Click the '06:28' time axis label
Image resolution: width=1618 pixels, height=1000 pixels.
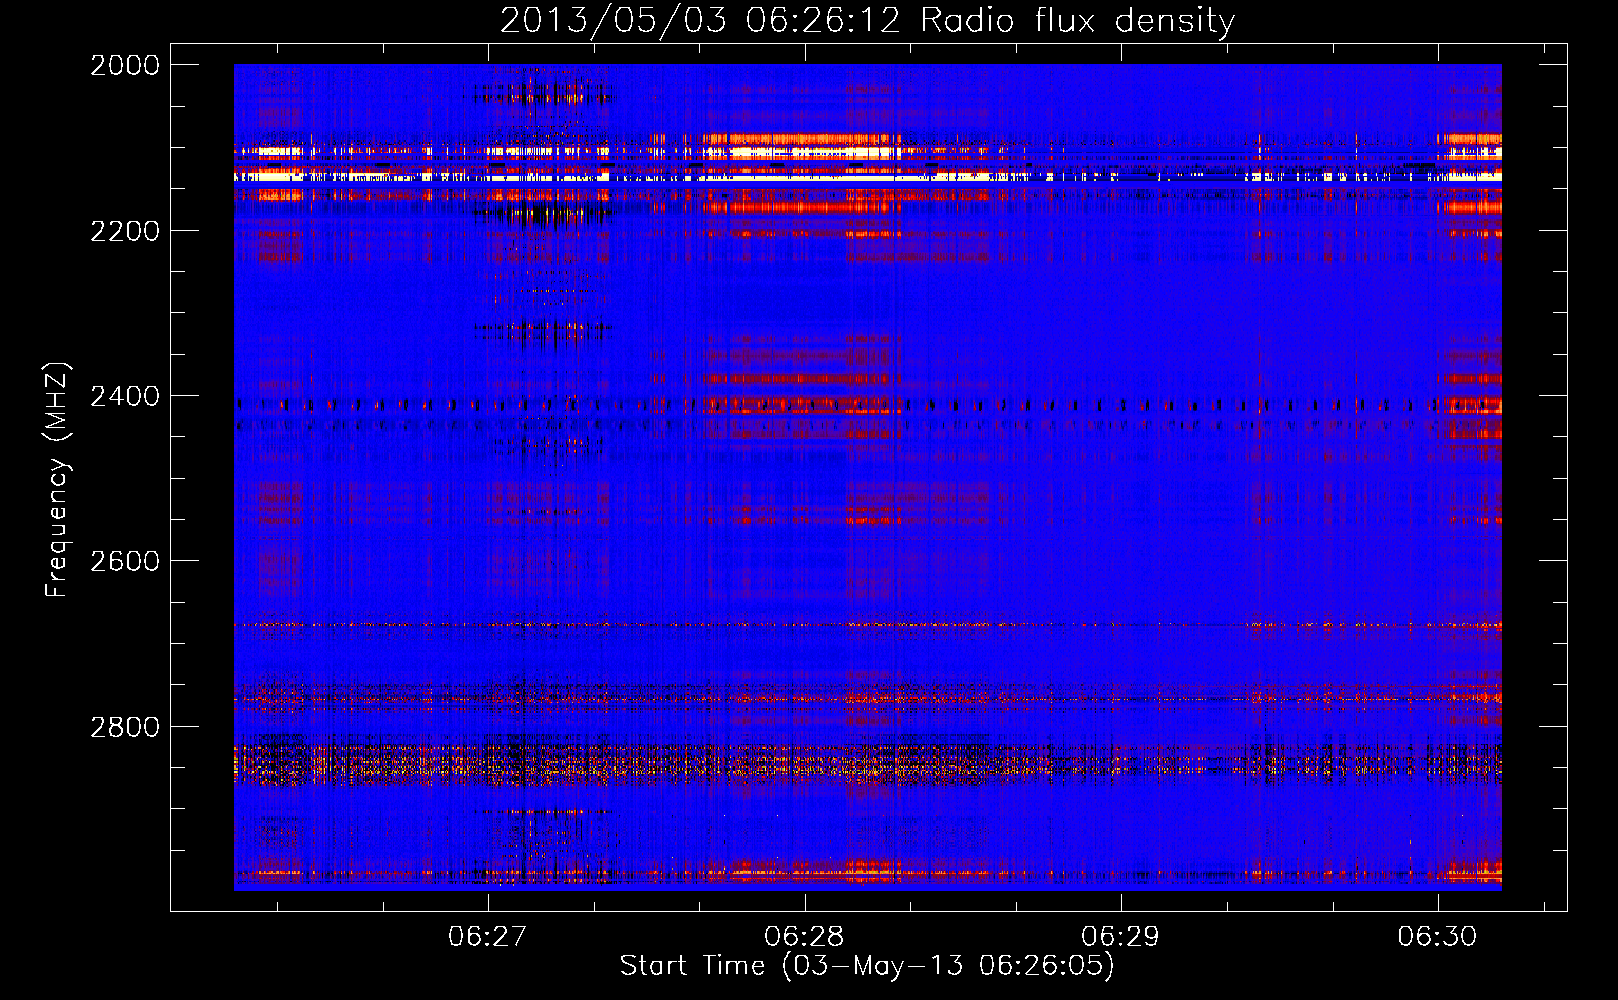click(x=804, y=936)
